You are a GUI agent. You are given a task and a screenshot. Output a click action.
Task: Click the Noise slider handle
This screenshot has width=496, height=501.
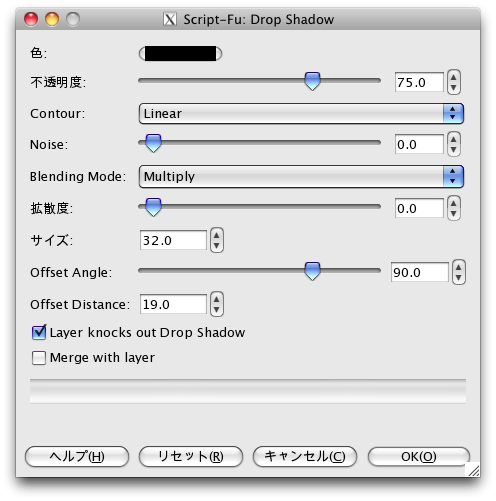tap(154, 143)
